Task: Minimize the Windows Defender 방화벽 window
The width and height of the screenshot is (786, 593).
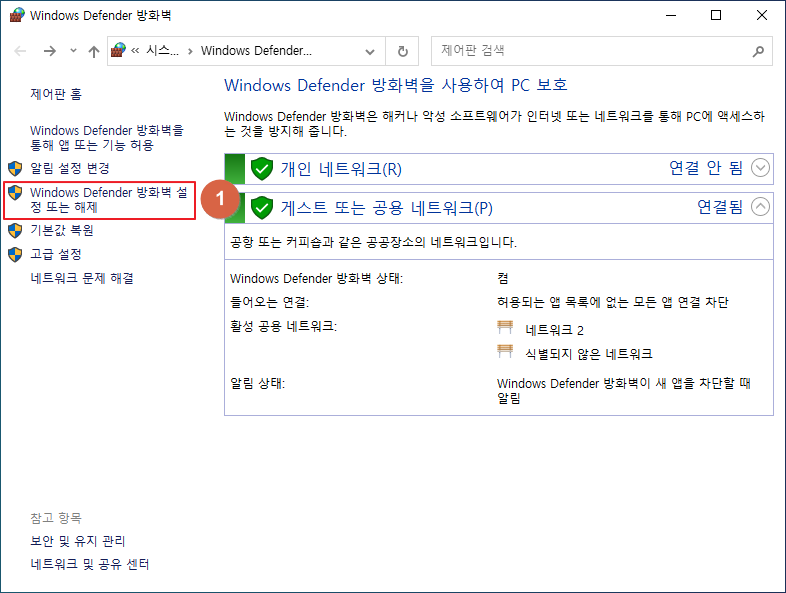Action: (x=671, y=15)
